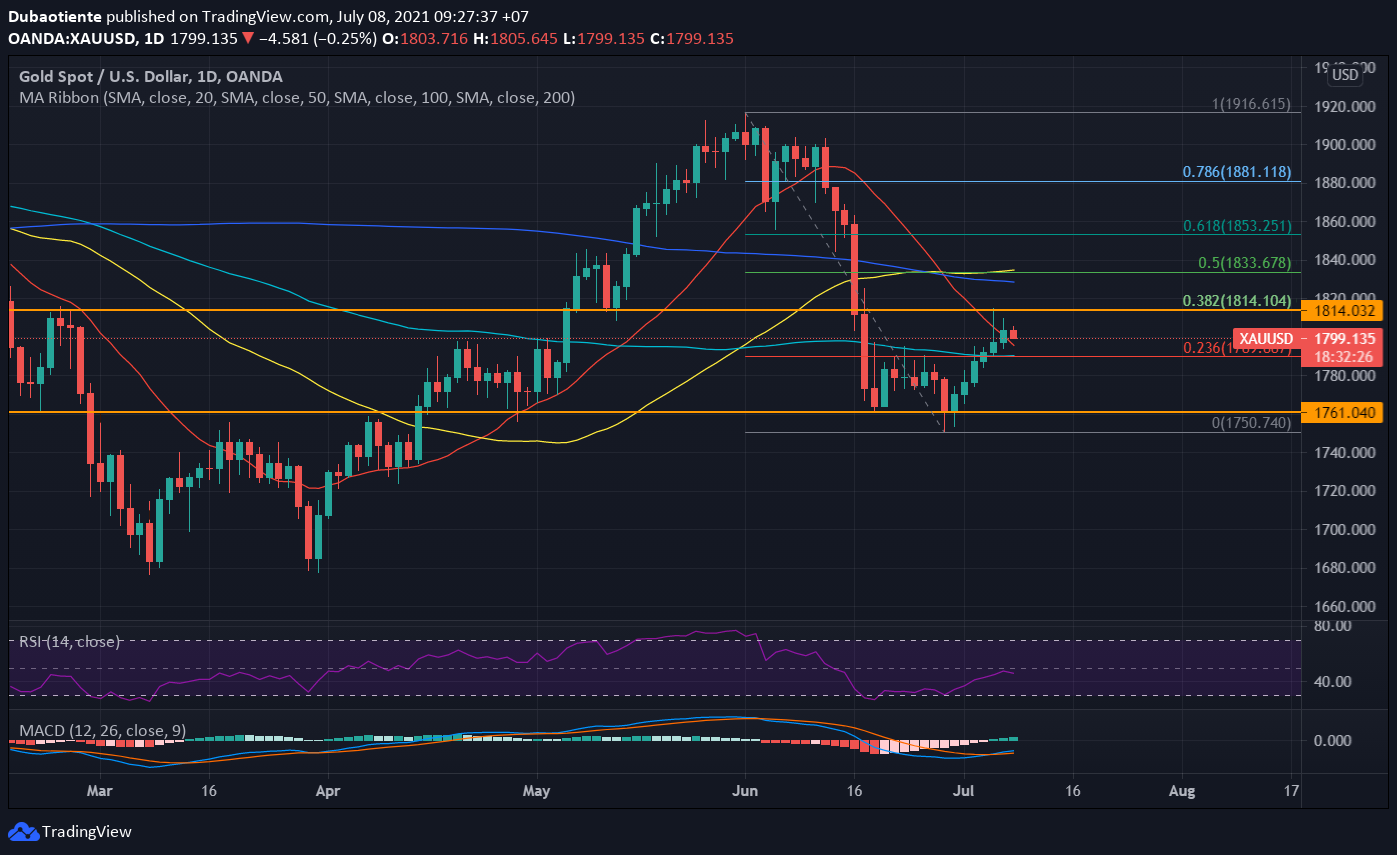Image resolution: width=1397 pixels, height=855 pixels.
Task: Click the Fibonacci 0.5(1833.678) label
Action: pos(1246,263)
